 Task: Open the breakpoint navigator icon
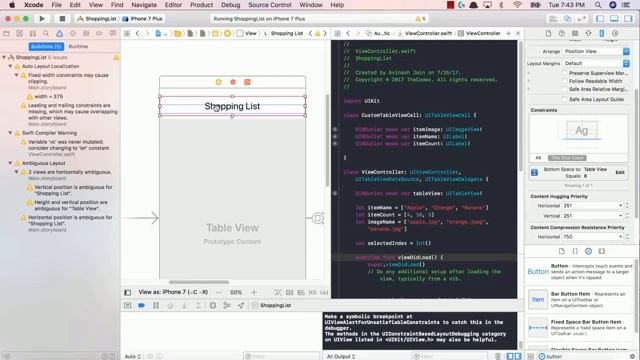pos(99,33)
